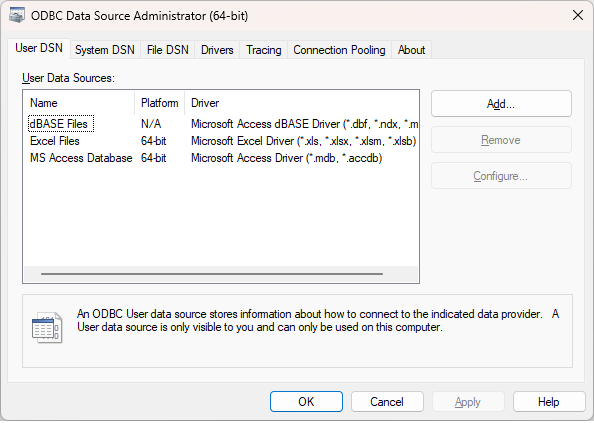Click the horizontal scrollbar in data sources list

point(212,273)
